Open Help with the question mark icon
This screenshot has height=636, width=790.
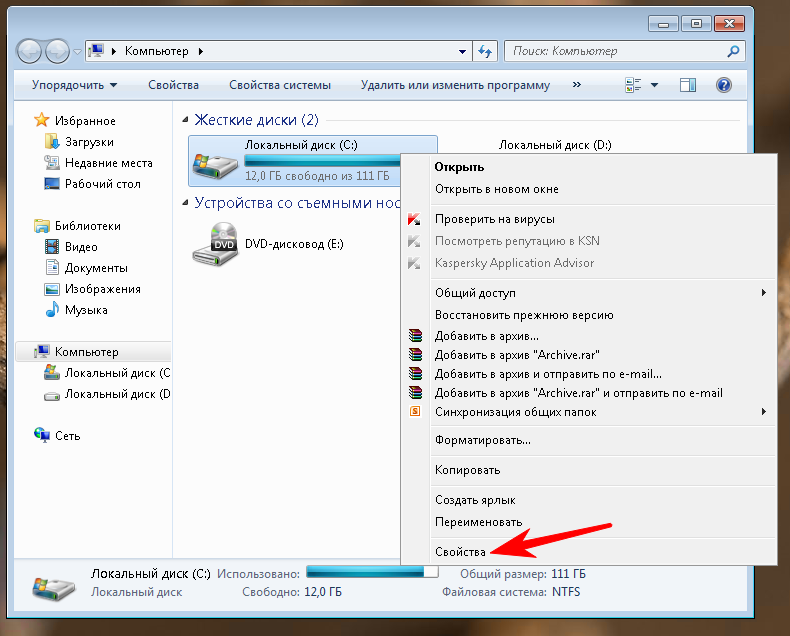coord(723,85)
